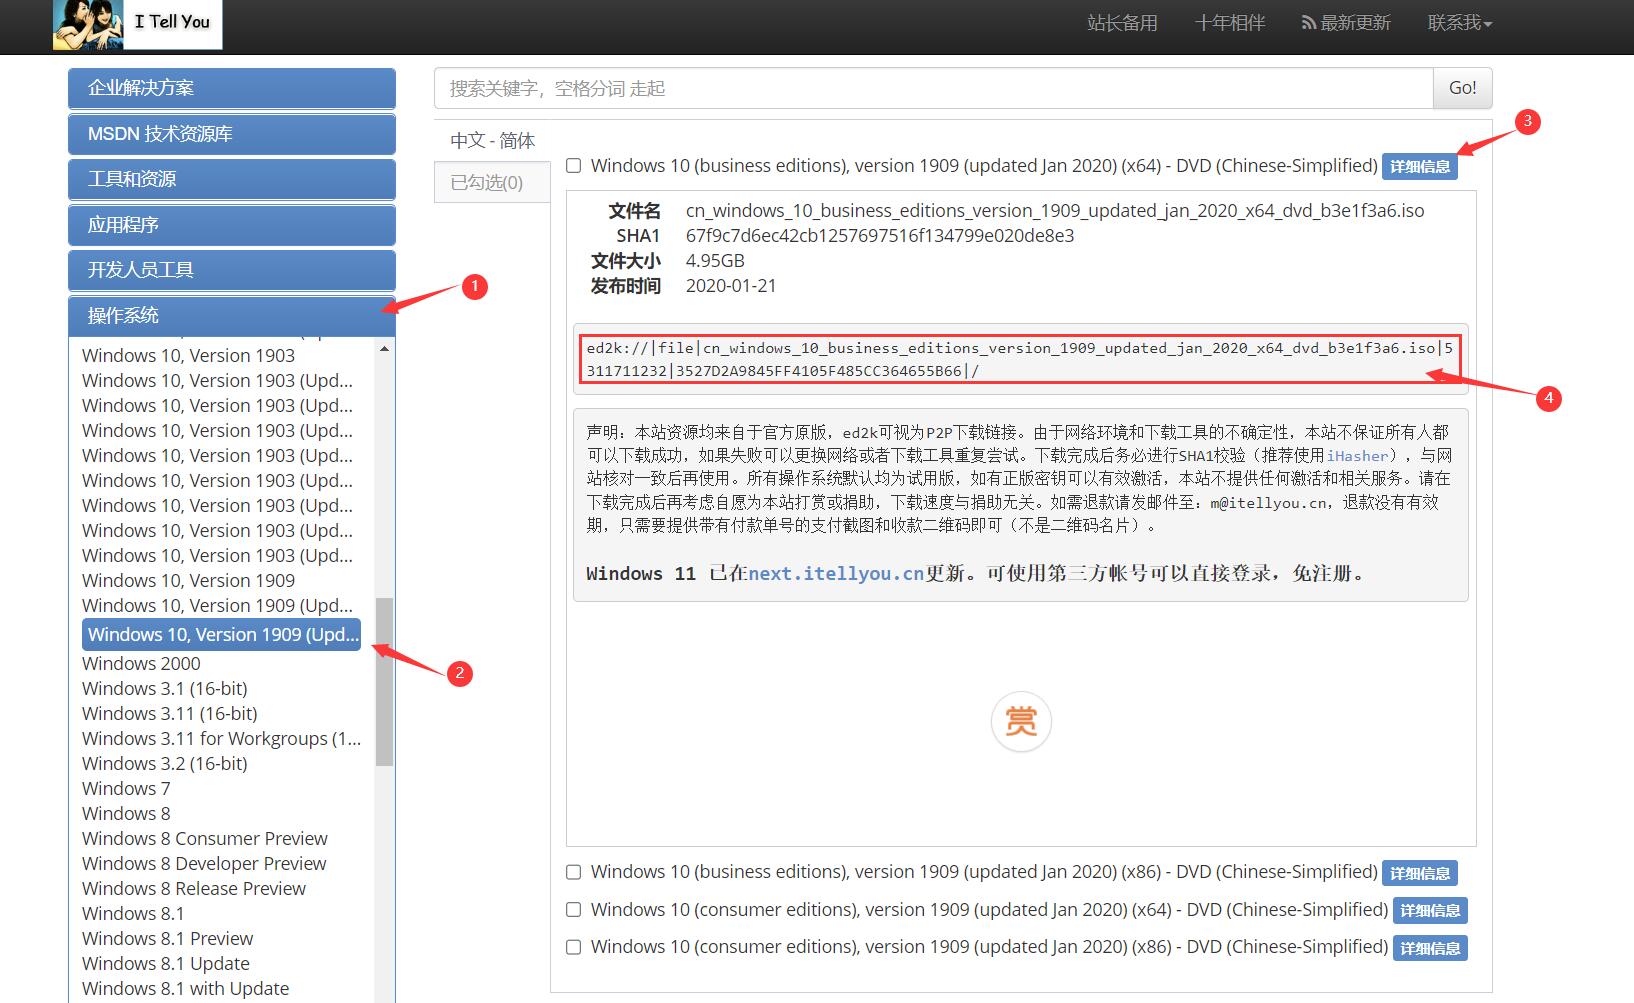Select Windows 7 from the OS list
The image size is (1634, 1003).
click(x=125, y=788)
